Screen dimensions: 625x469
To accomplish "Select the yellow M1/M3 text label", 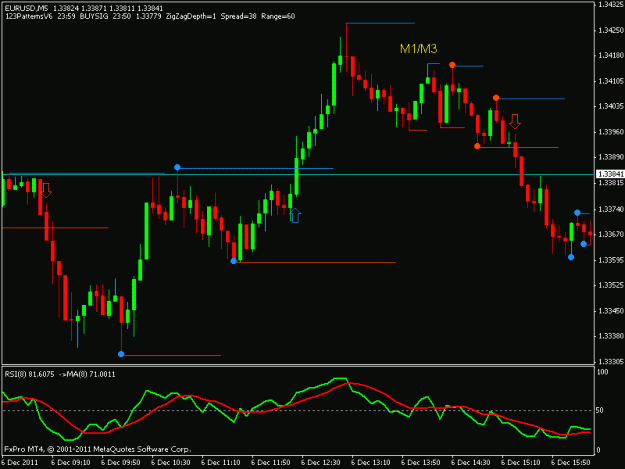I will (419, 49).
